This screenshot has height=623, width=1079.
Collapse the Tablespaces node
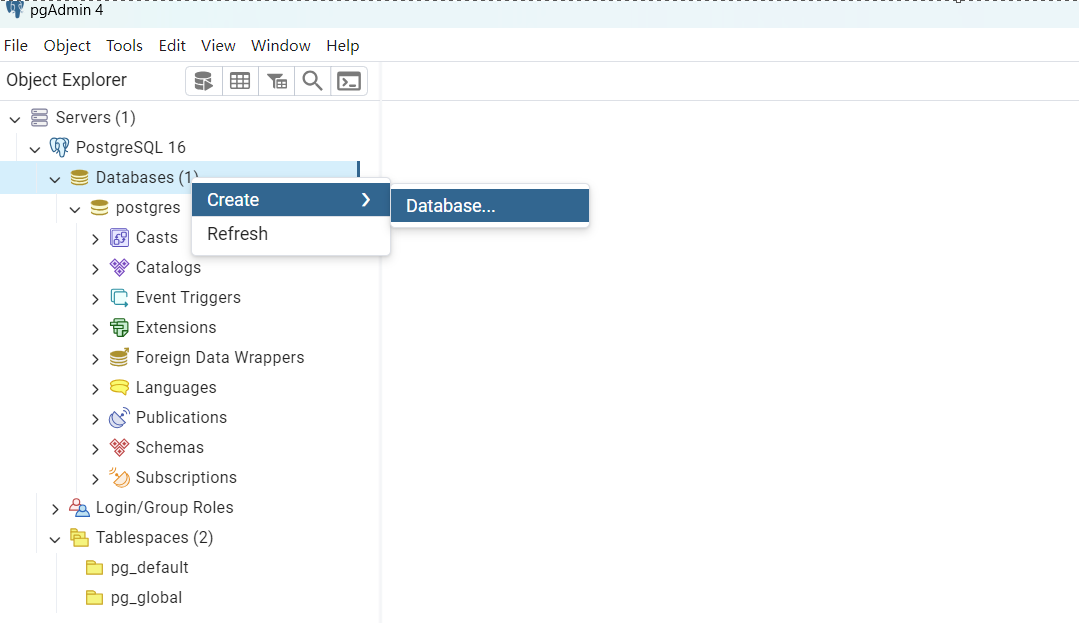pos(55,537)
